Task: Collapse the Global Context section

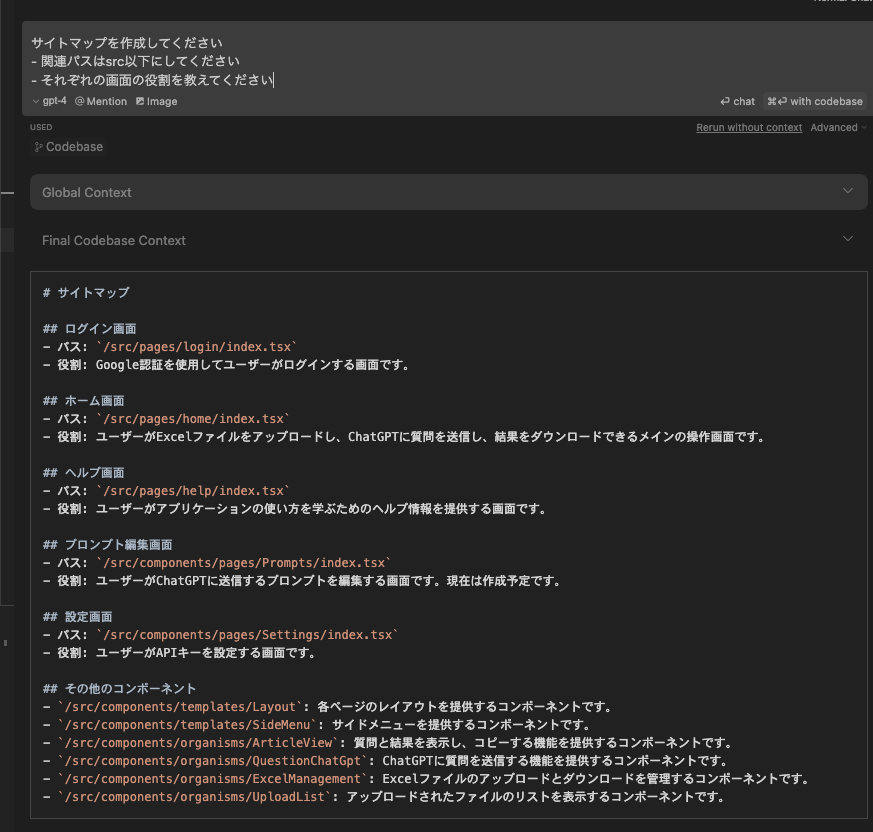Action: point(849,191)
